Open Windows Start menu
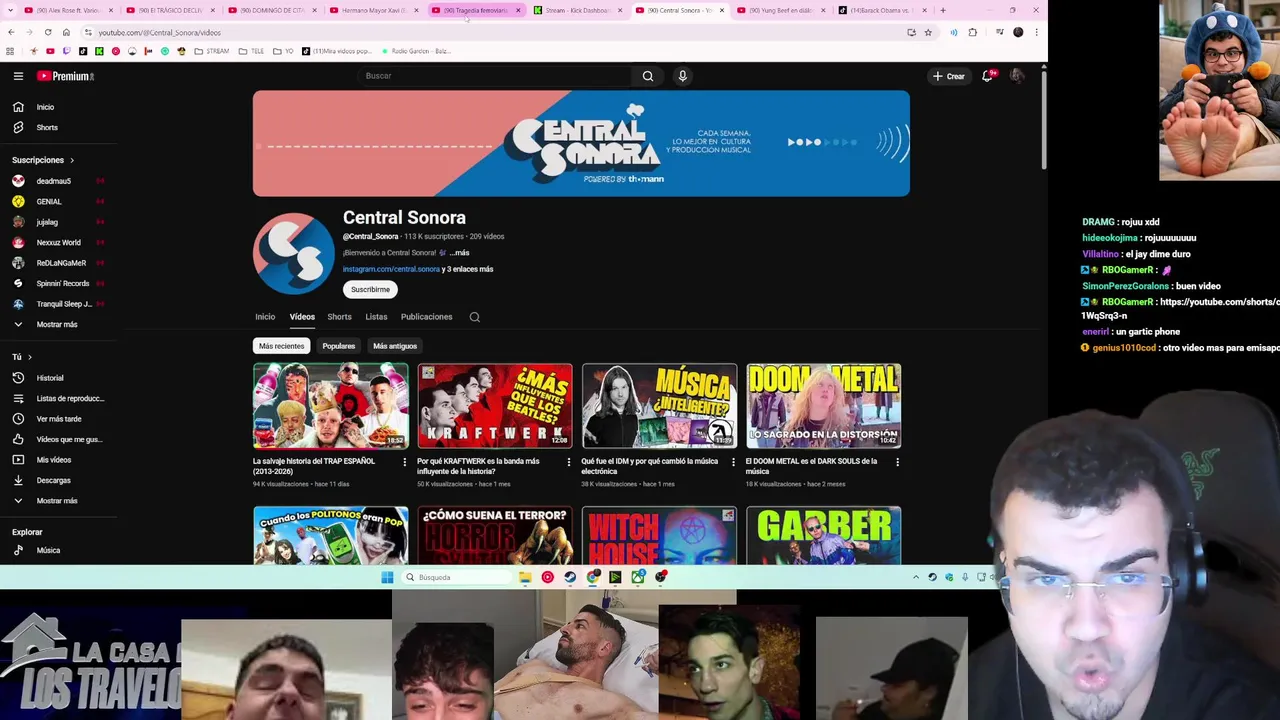This screenshot has height=720, width=1280. (x=387, y=577)
